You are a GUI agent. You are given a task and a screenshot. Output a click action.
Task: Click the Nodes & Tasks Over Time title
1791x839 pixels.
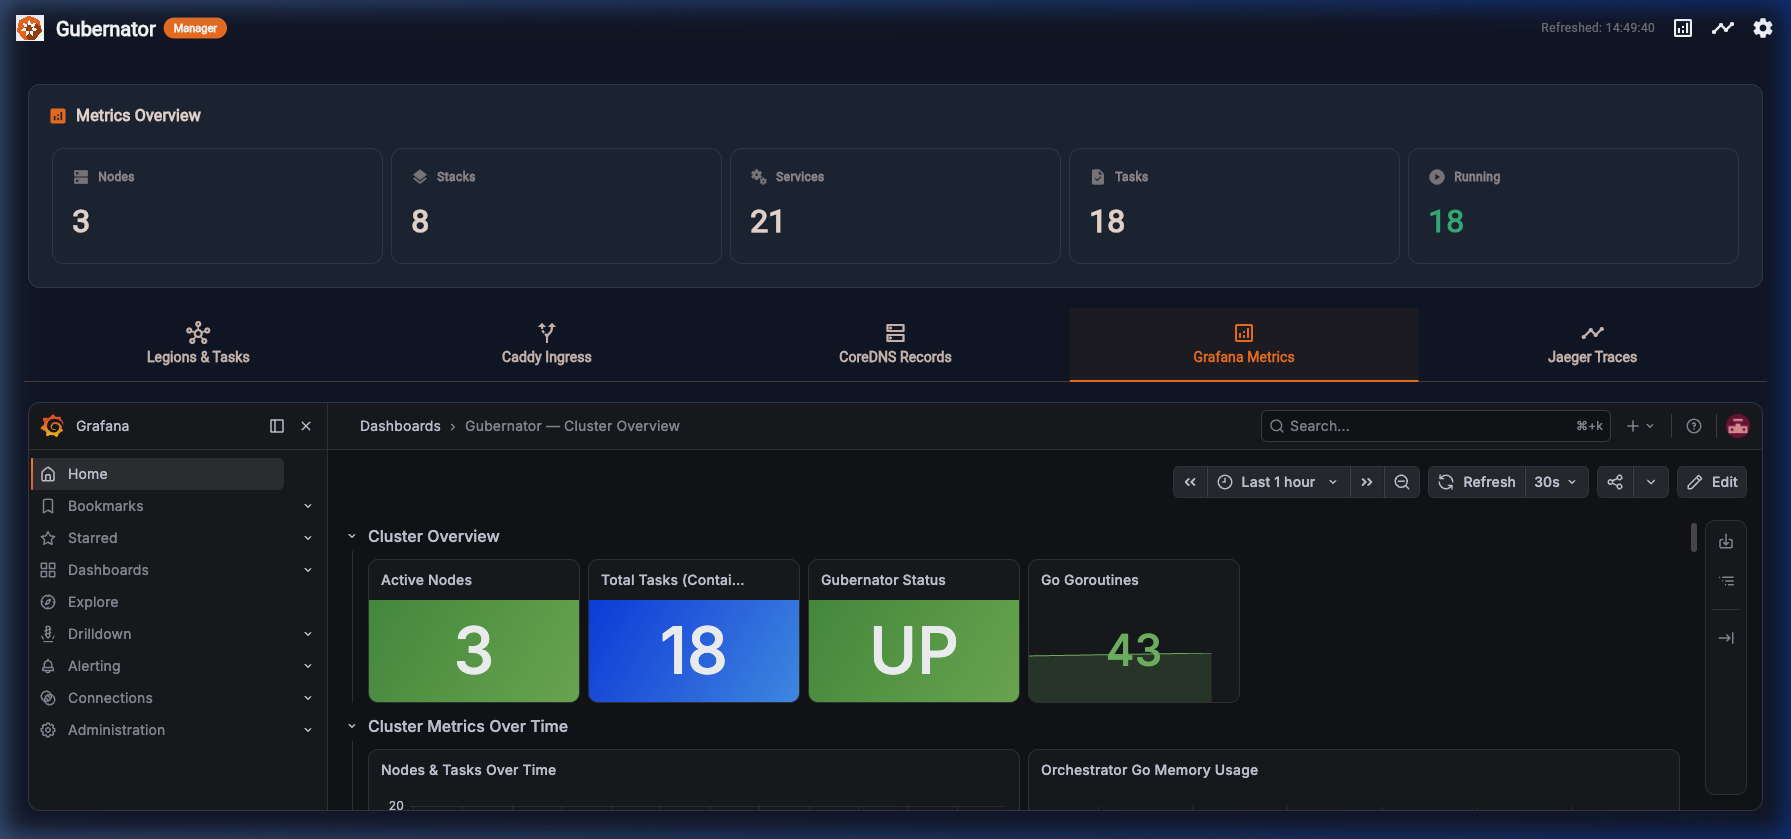[468, 770]
